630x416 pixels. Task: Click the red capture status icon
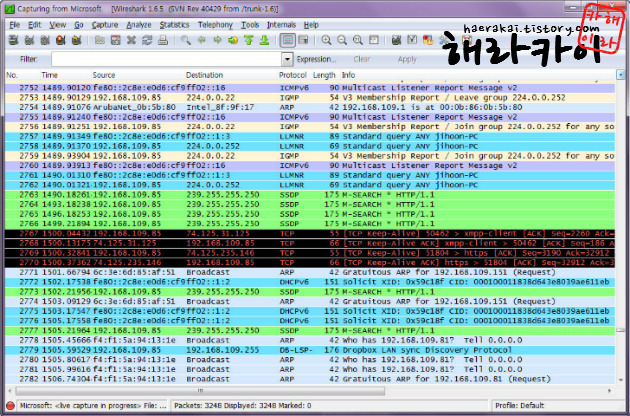[10, 406]
